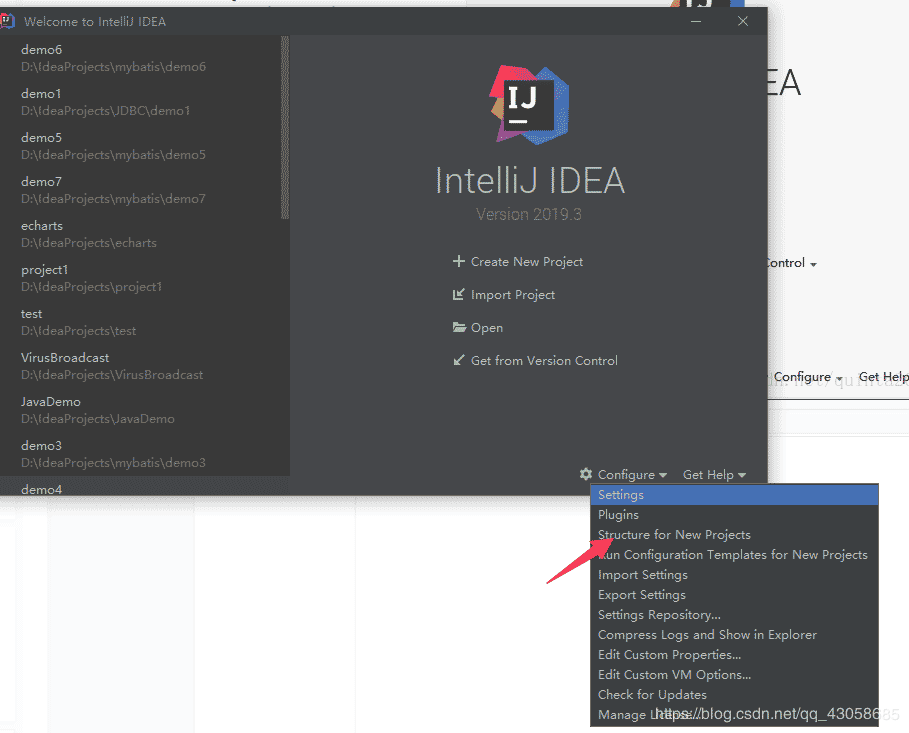Viewport: 909px width, 733px height.
Task: Select the Import Project icon
Action: pos(459,294)
